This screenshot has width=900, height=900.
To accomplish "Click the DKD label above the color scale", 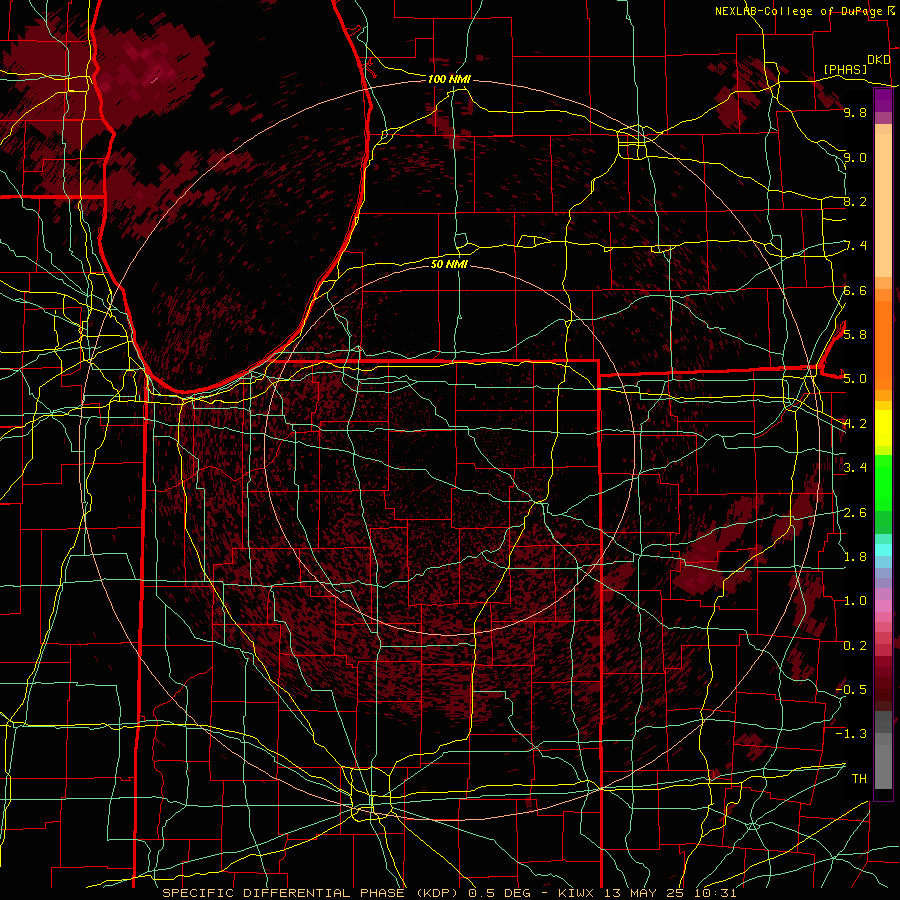I will click(x=879, y=60).
